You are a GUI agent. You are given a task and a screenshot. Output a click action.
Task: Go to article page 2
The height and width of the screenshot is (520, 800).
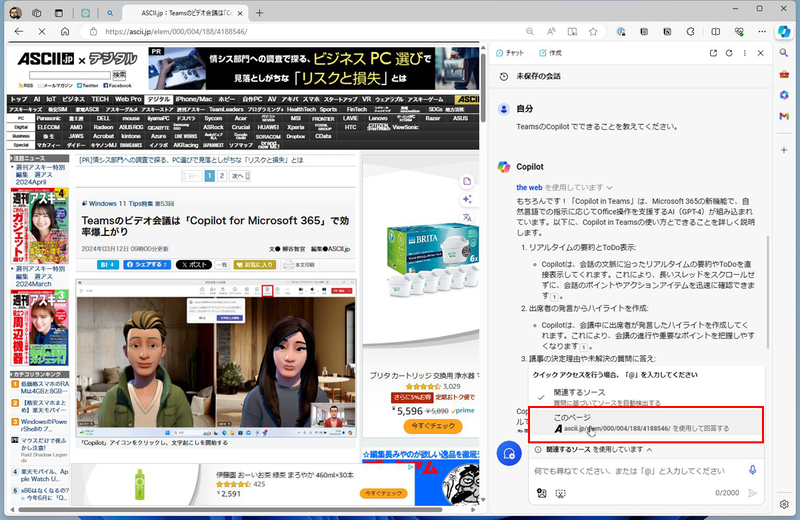[x=222, y=176]
